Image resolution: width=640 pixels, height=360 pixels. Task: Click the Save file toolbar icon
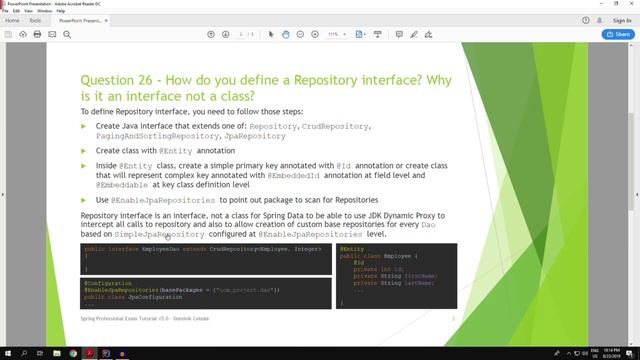(x=8, y=35)
